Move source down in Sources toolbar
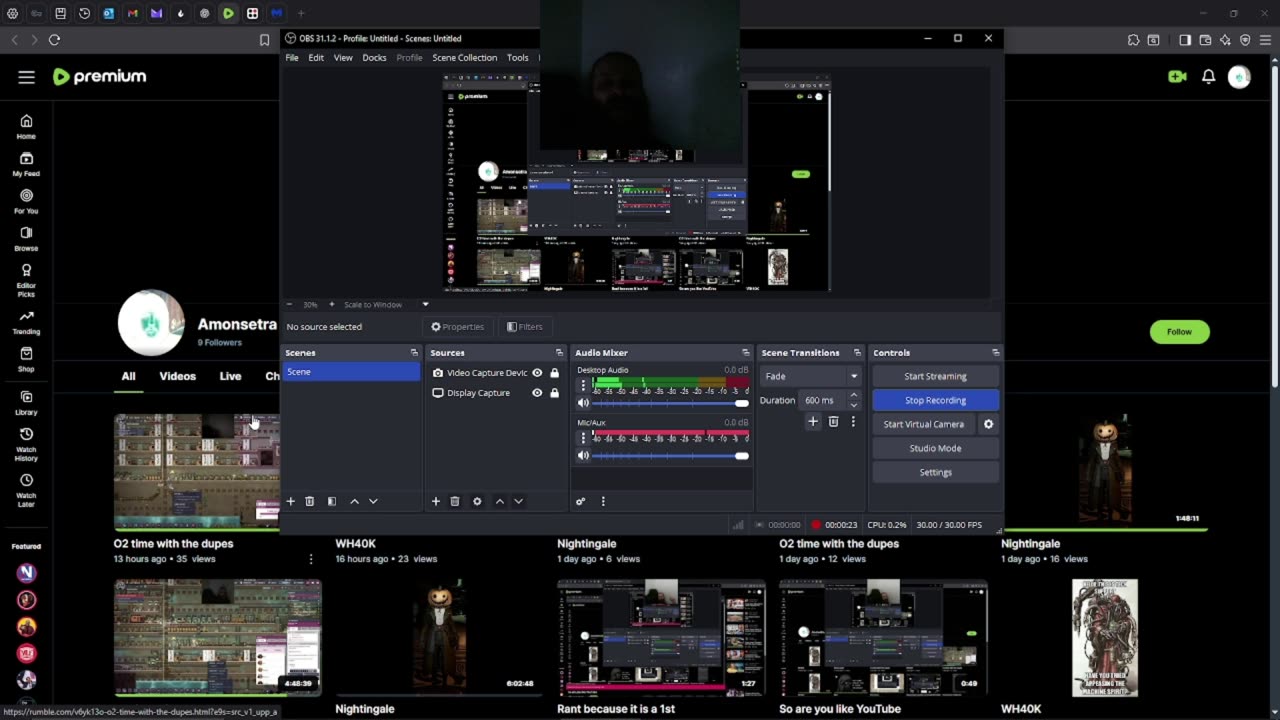 point(518,501)
